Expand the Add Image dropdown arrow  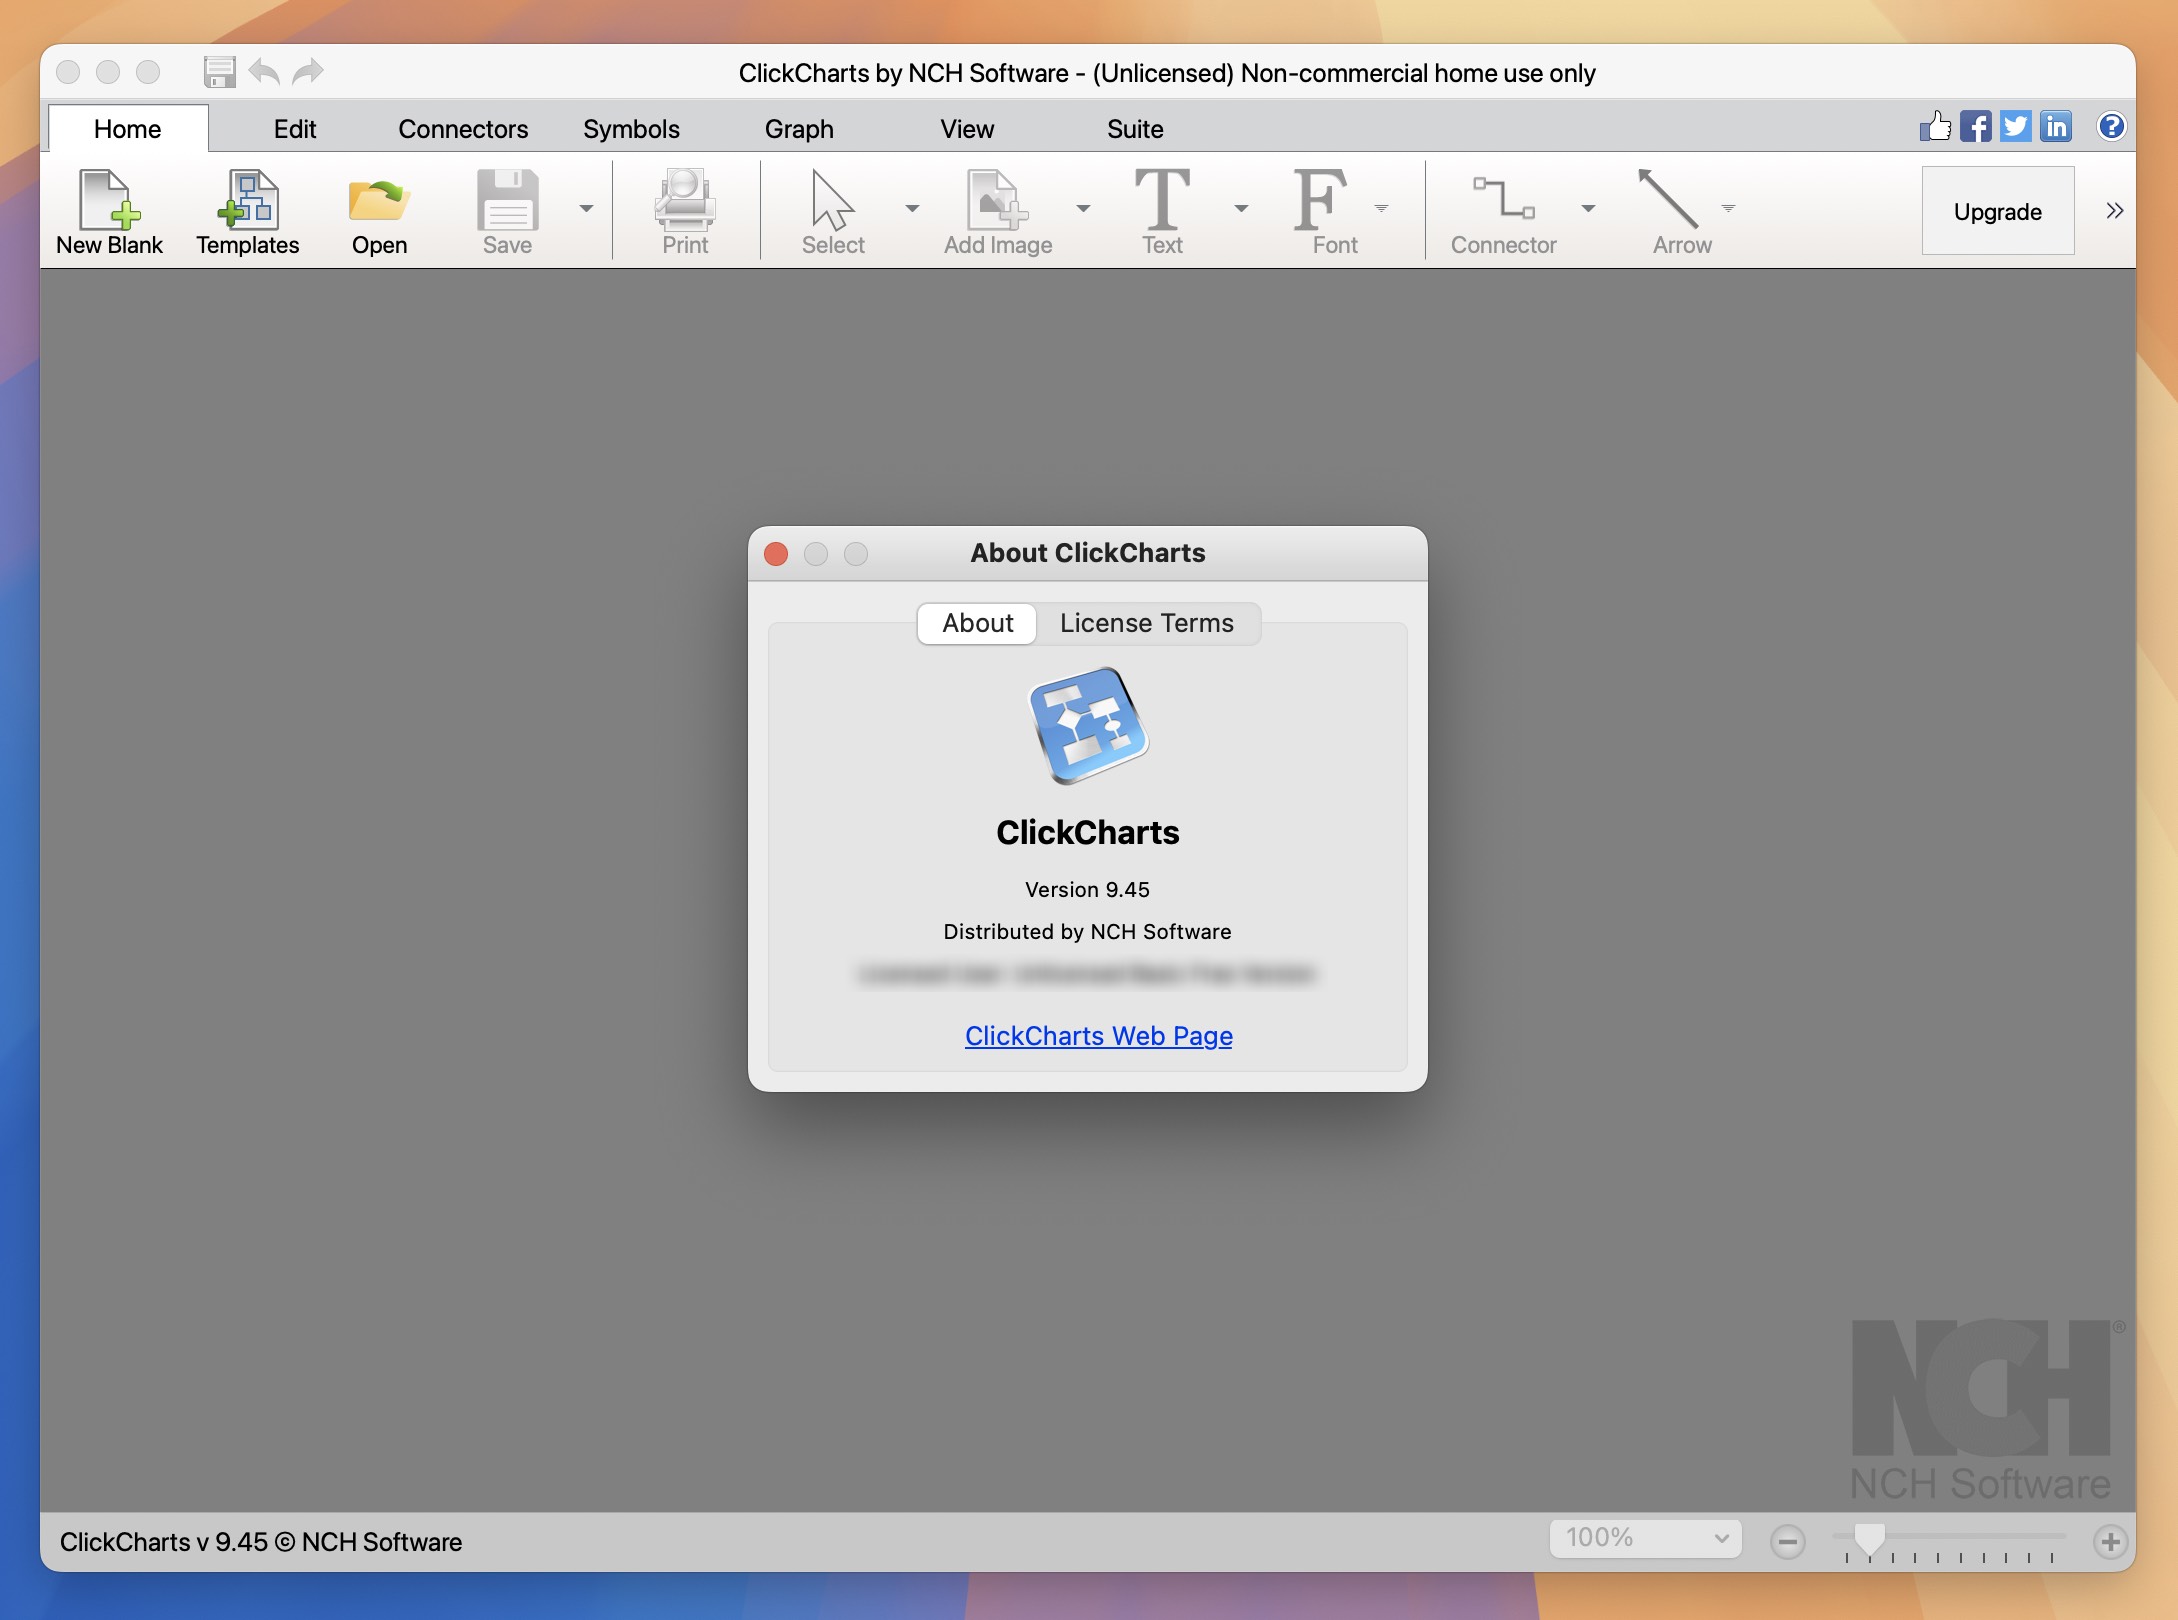click(1083, 208)
